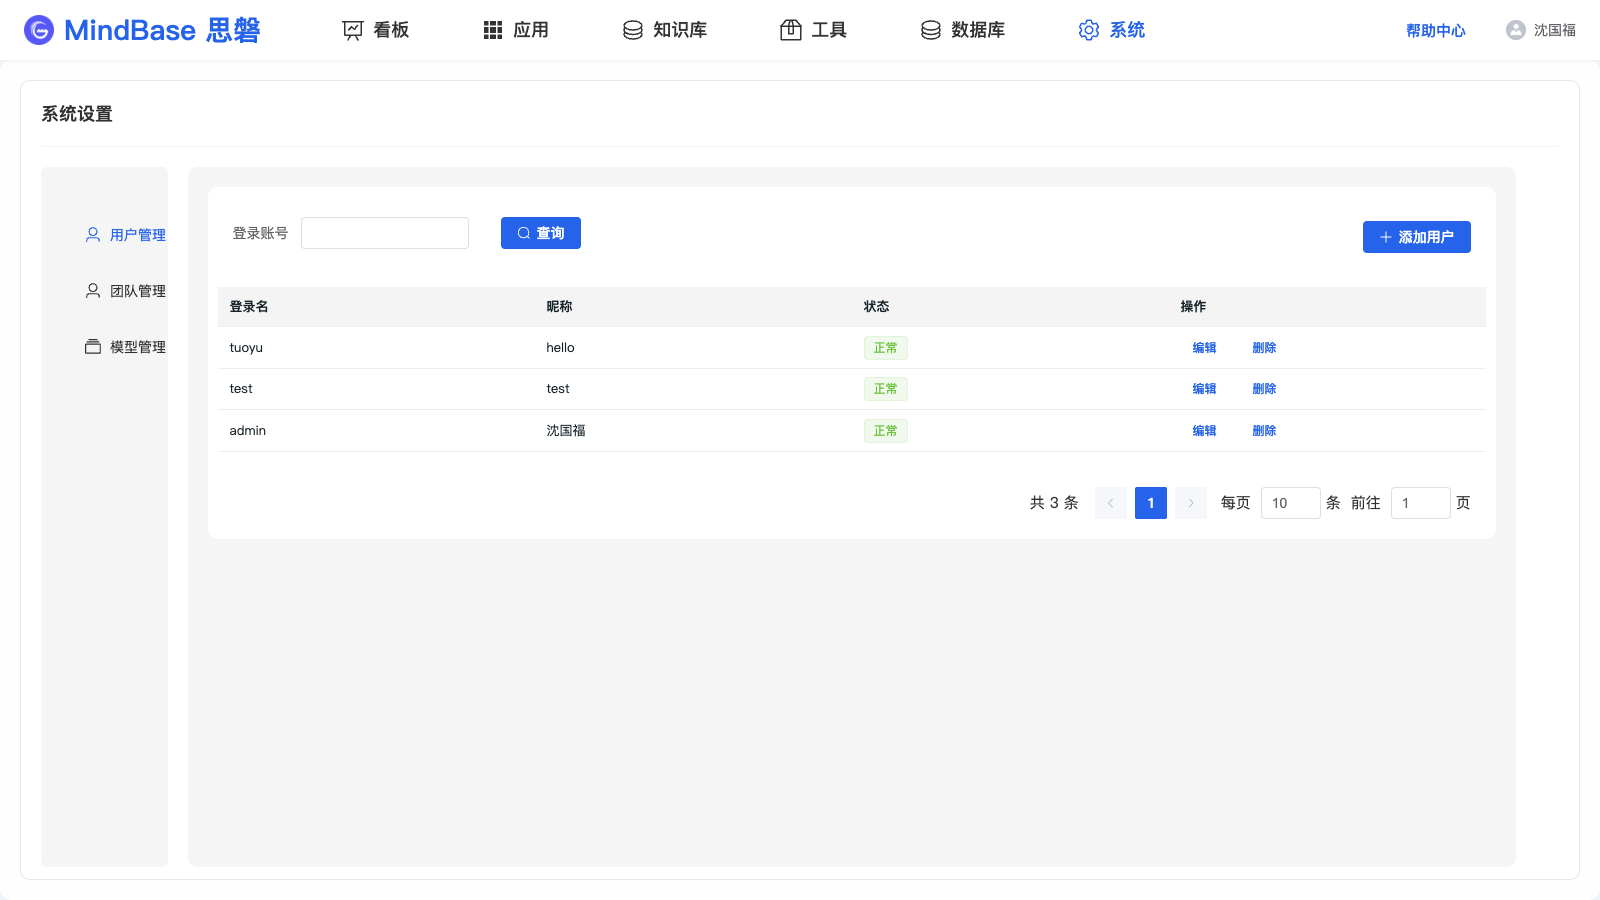Click the 正常 status tag for tuoyu

tap(886, 348)
